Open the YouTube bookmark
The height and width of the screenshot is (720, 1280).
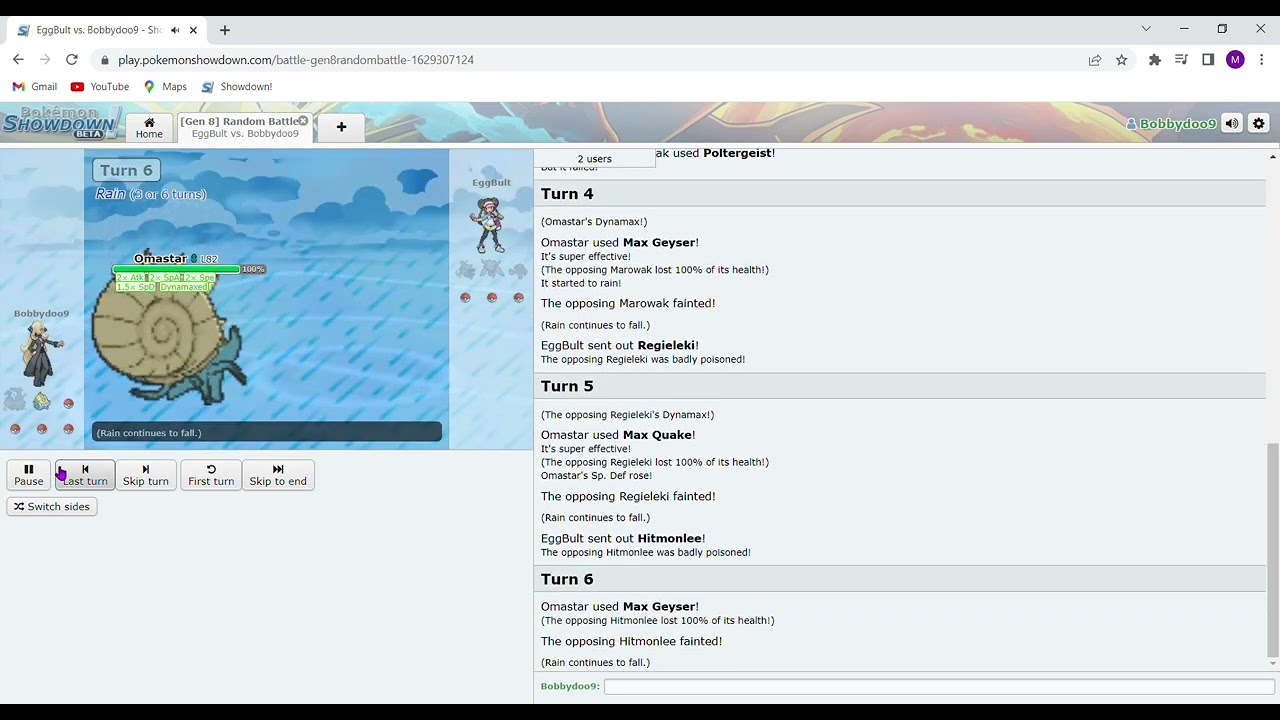[x=100, y=87]
